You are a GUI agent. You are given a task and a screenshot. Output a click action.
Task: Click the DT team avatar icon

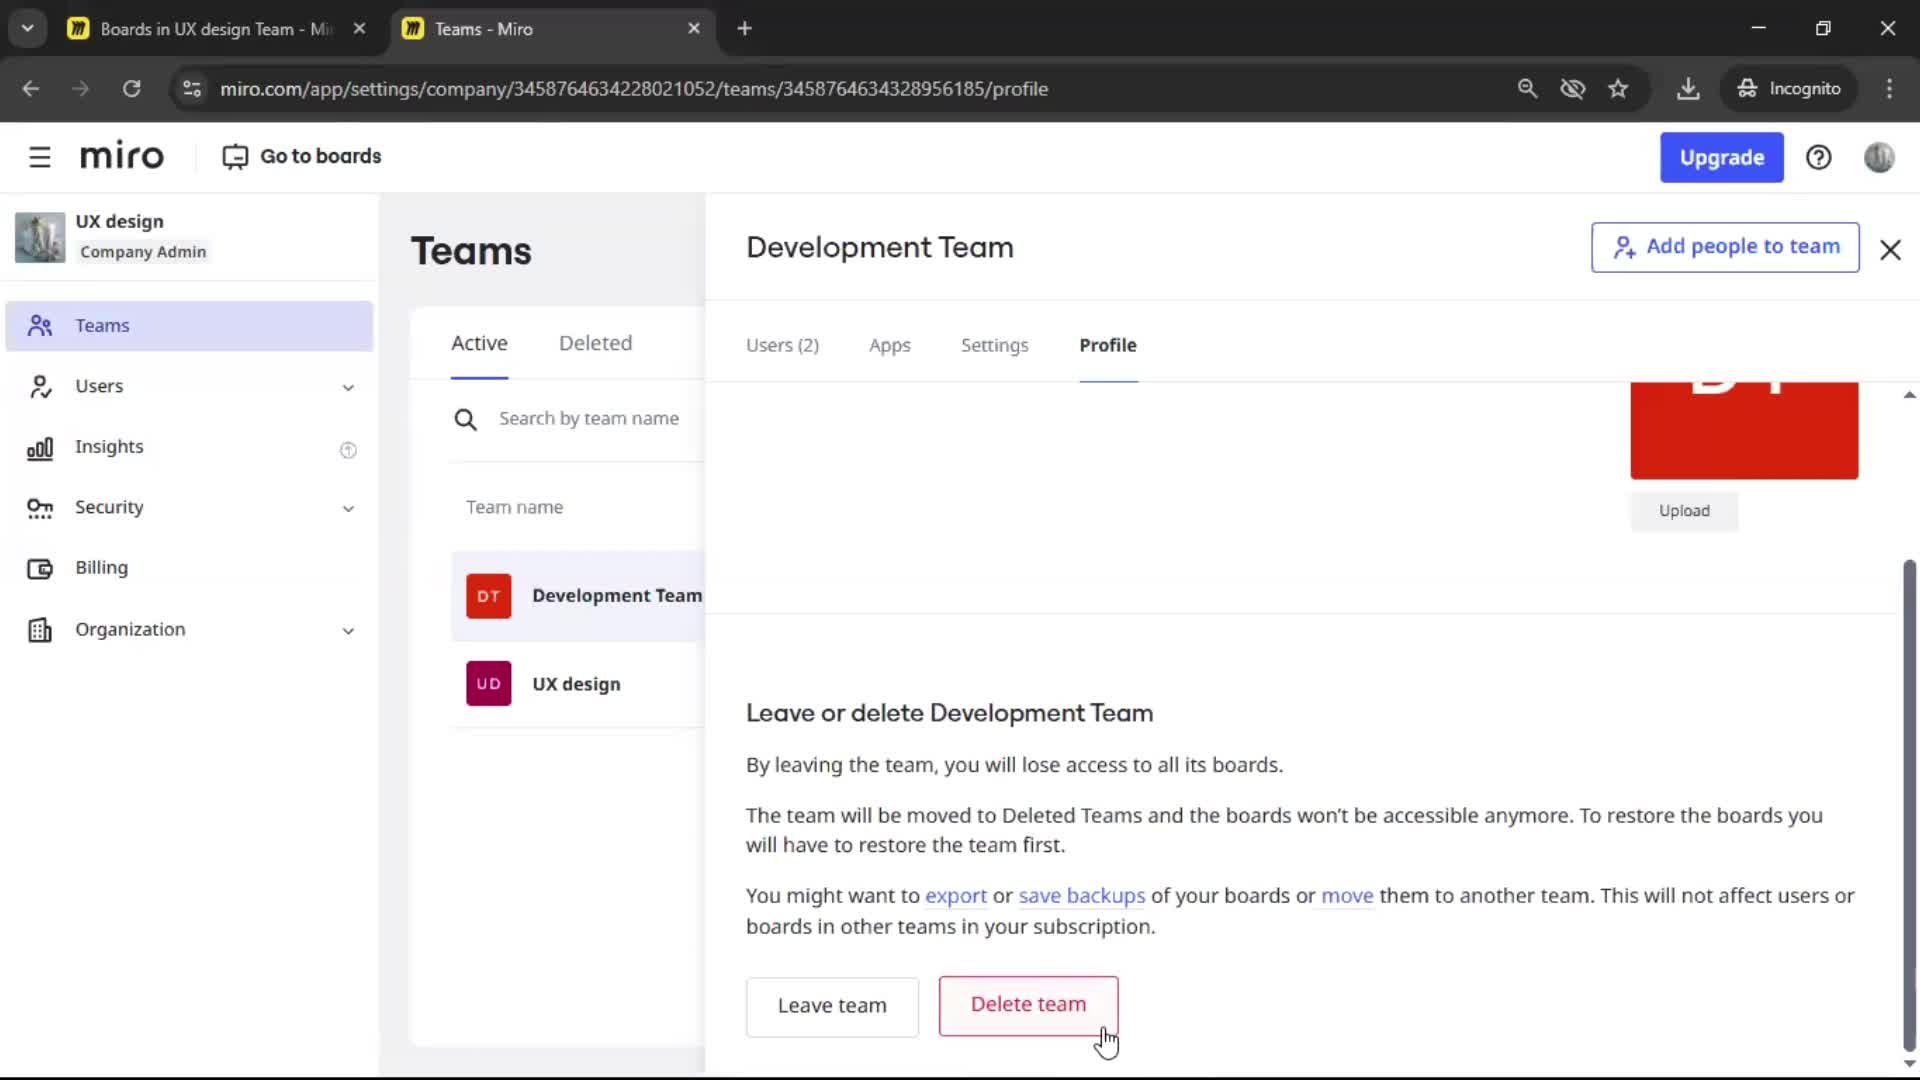click(488, 596)
